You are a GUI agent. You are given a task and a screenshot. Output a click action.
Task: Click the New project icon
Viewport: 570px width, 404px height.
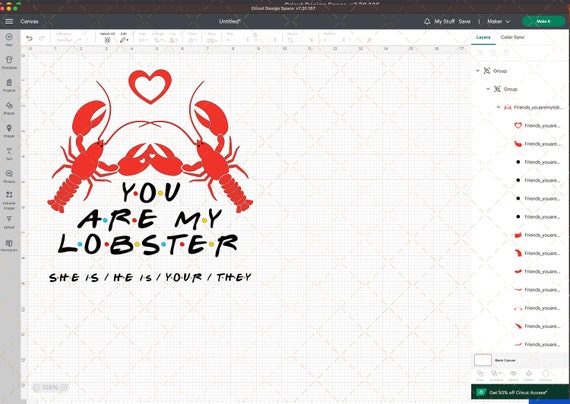coord(9,39)
